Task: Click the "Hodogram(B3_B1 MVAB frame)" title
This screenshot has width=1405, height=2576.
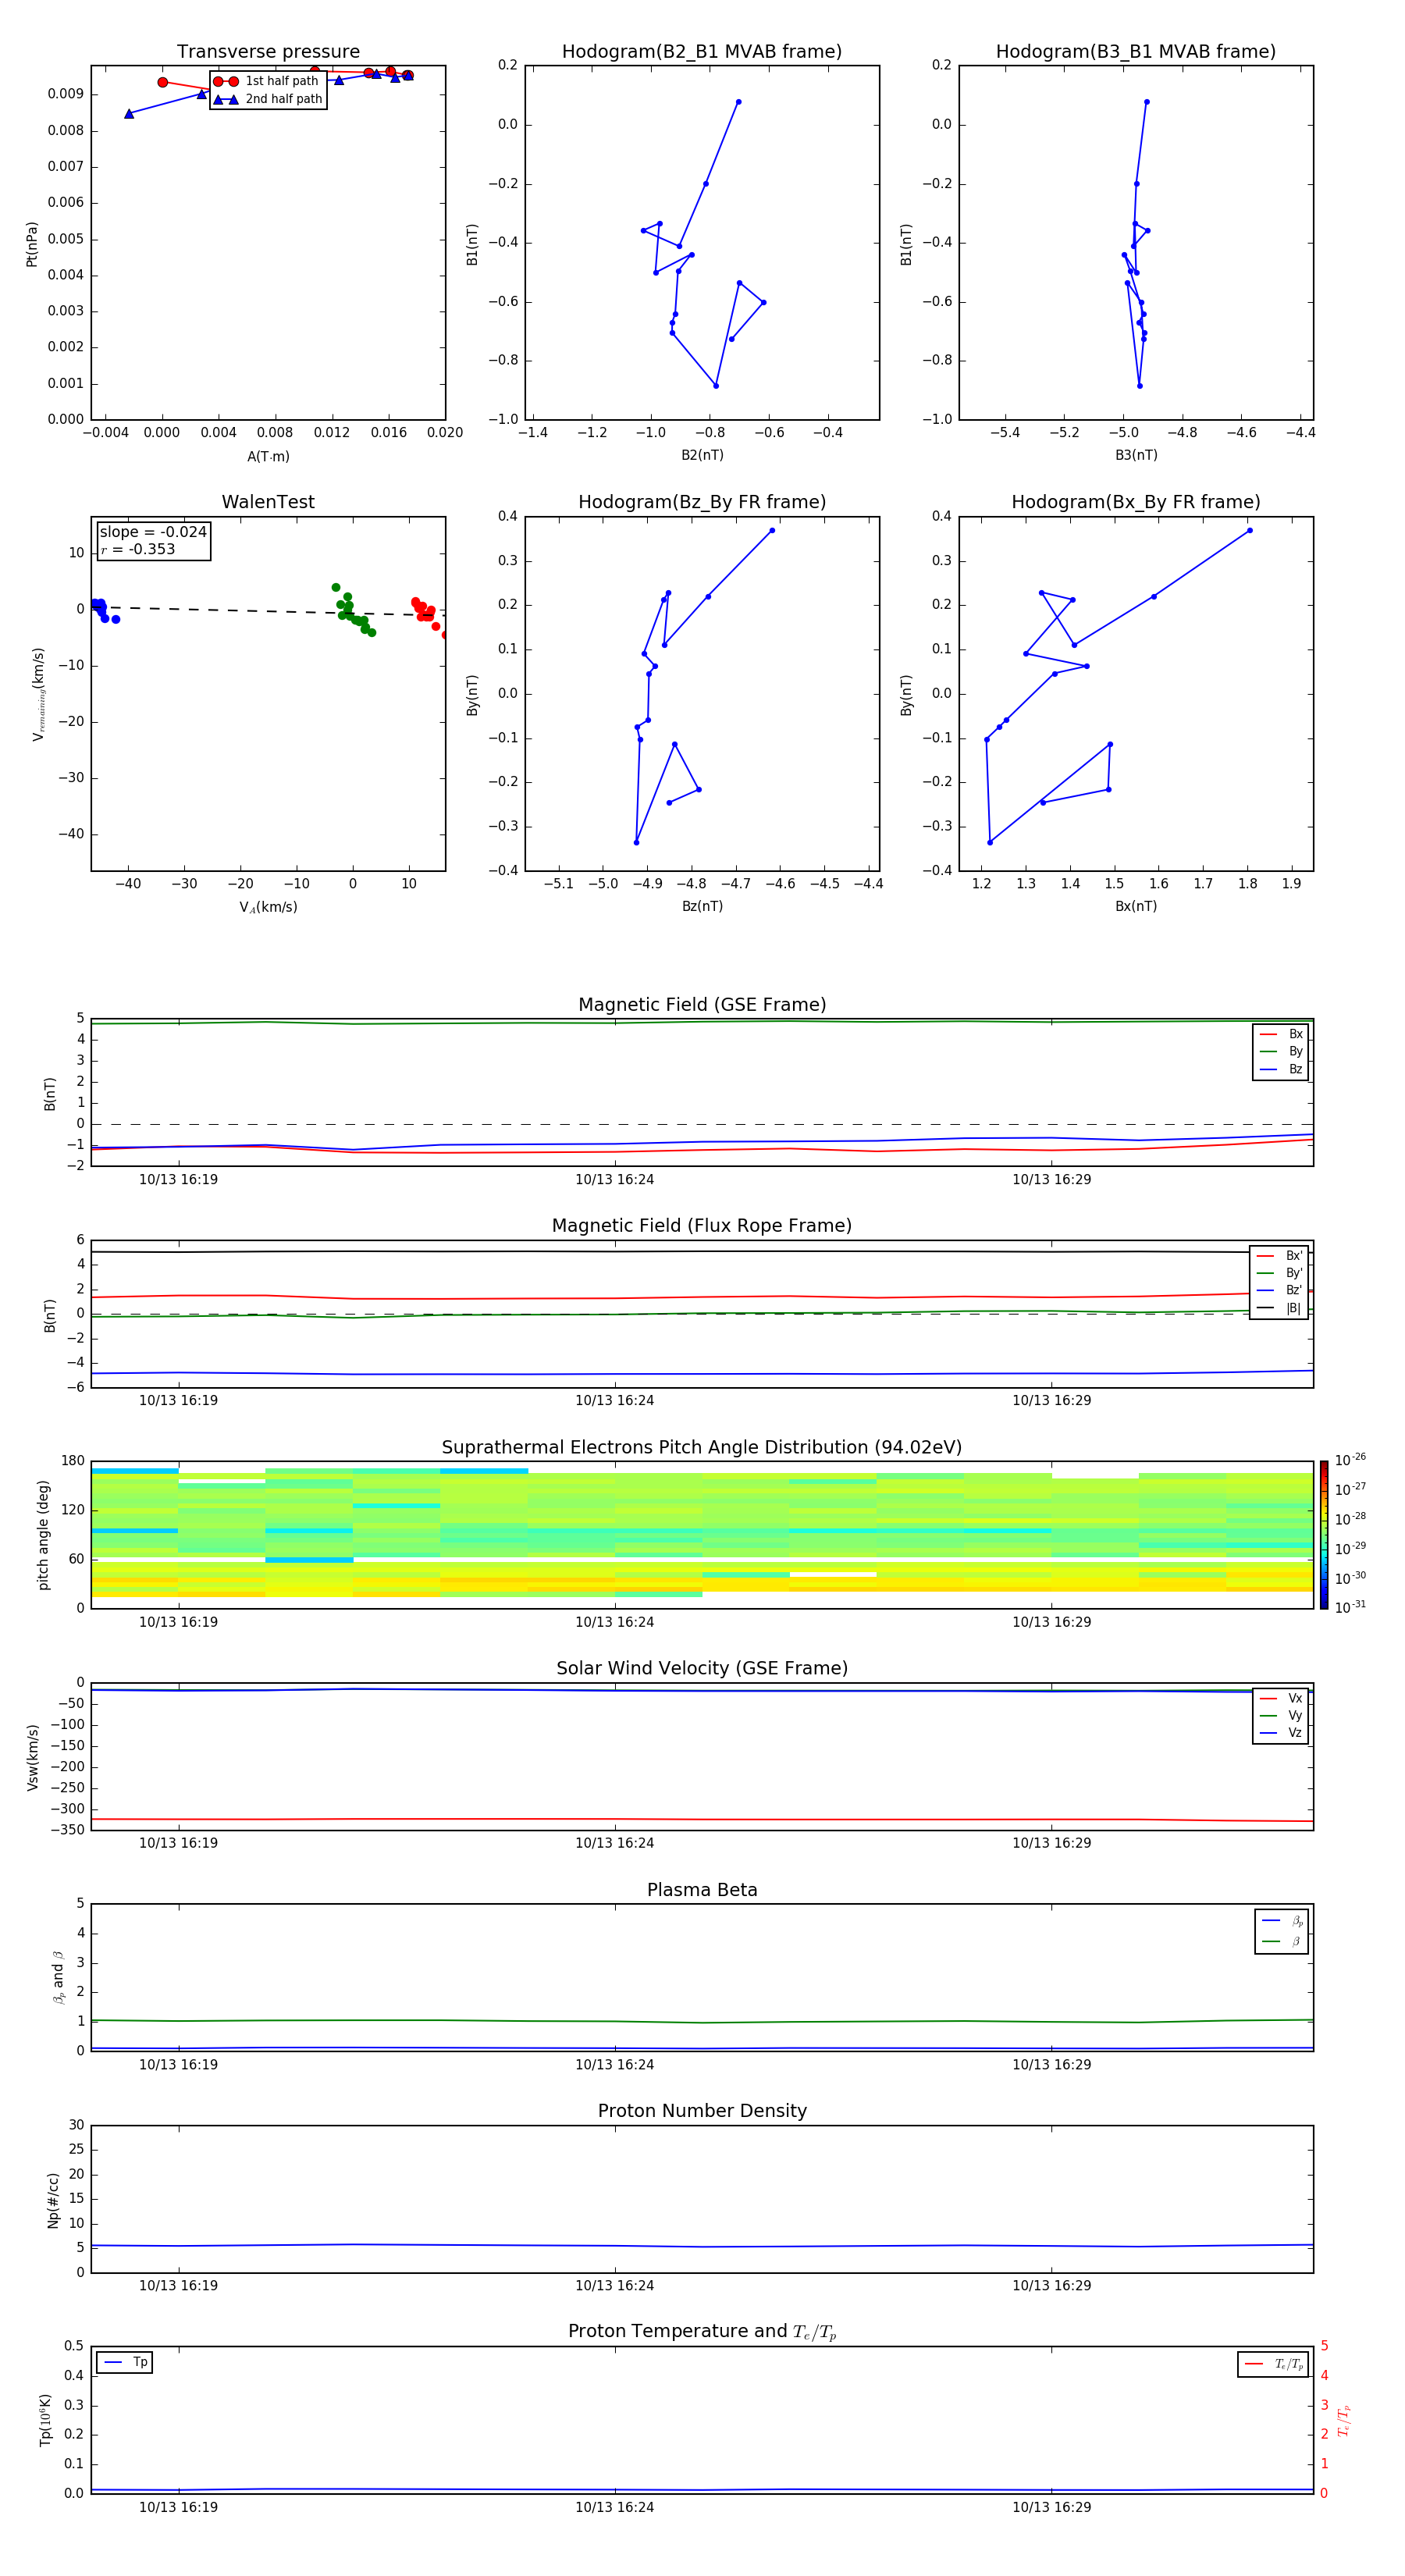Action: [x=1136, y=51]
